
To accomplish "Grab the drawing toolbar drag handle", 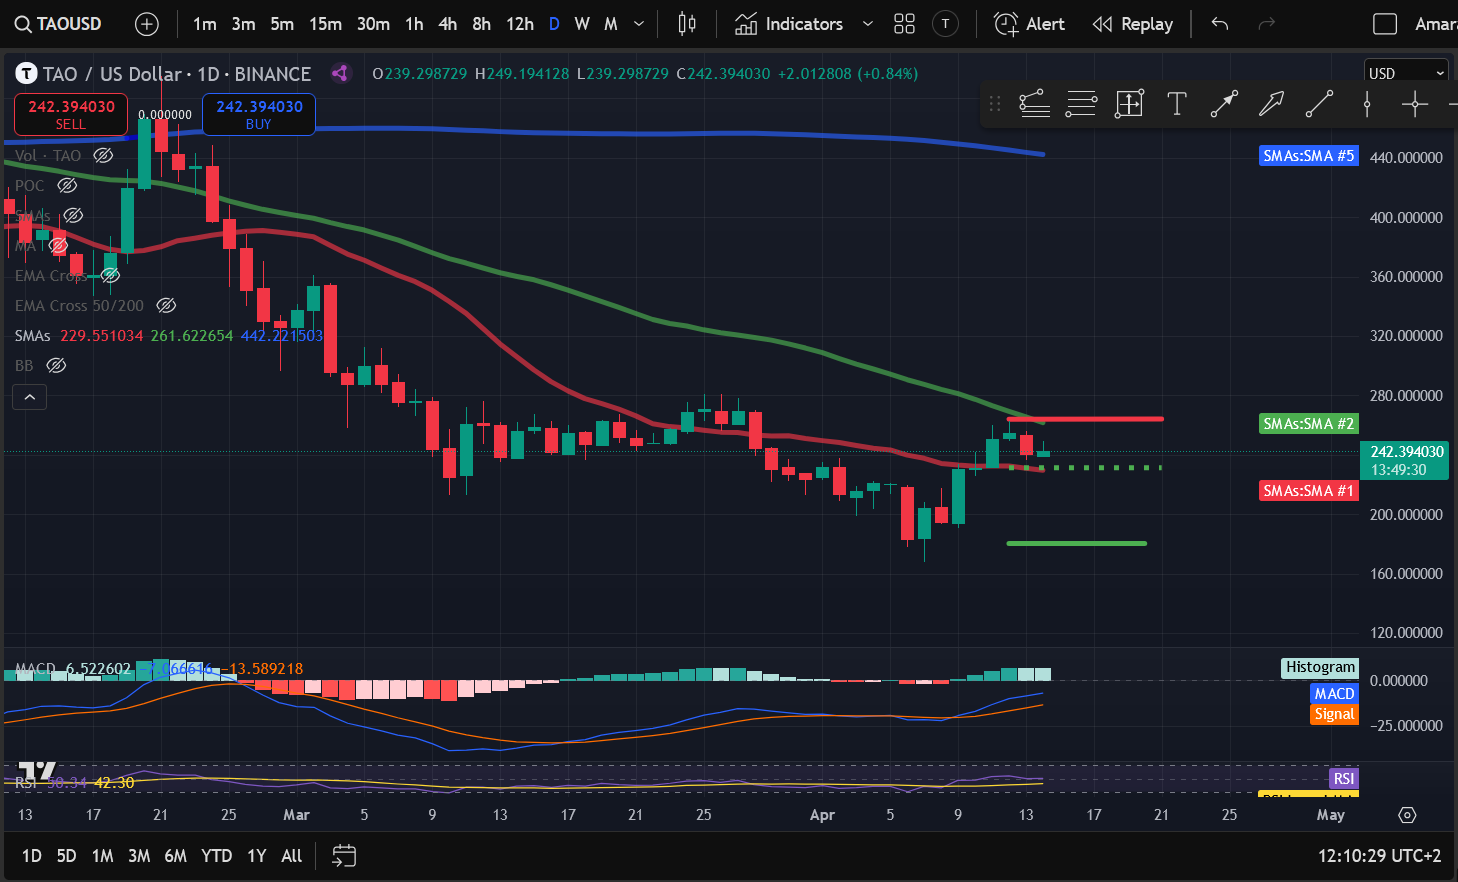I will [x=994, y=103].
